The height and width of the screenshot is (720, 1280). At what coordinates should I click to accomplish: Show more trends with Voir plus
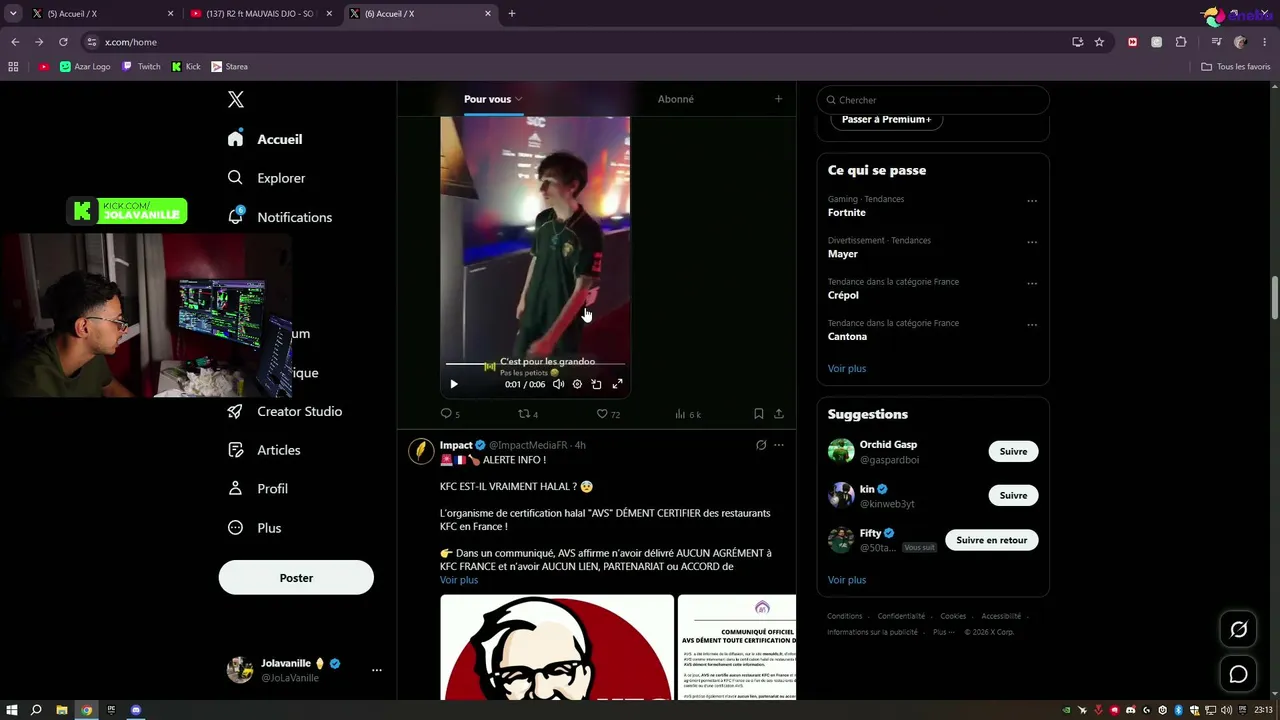(847, 369)
